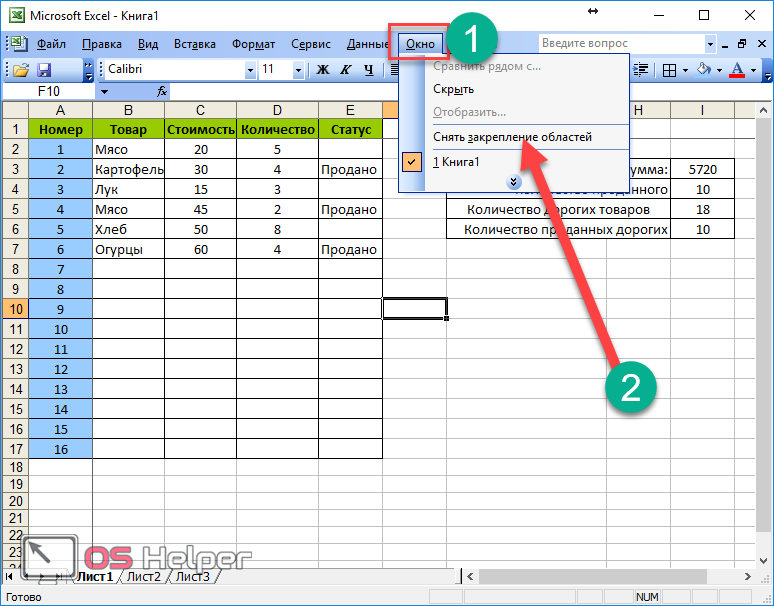Select the cell with value 5720
The height and width of the screenshot is (606, 774).
702,169
